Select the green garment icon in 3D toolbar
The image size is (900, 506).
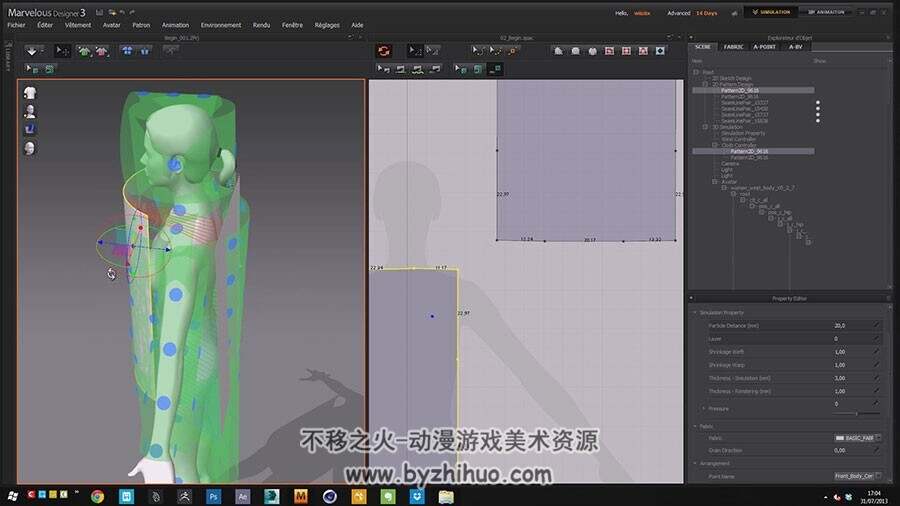pos(84,51)
